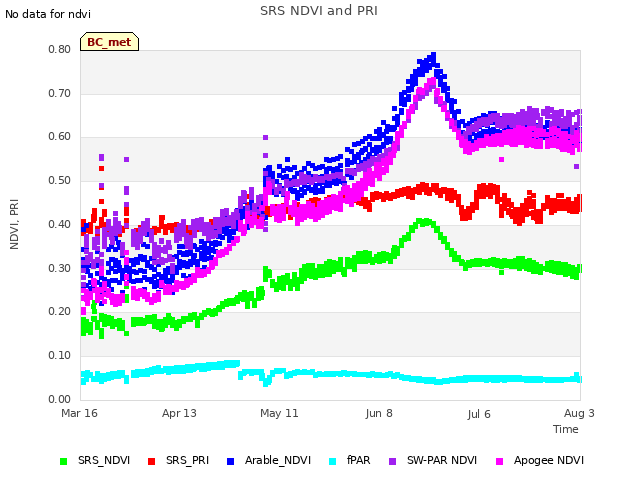Select the fPAR legend label
640x480 pixels.
coord(358,460)
